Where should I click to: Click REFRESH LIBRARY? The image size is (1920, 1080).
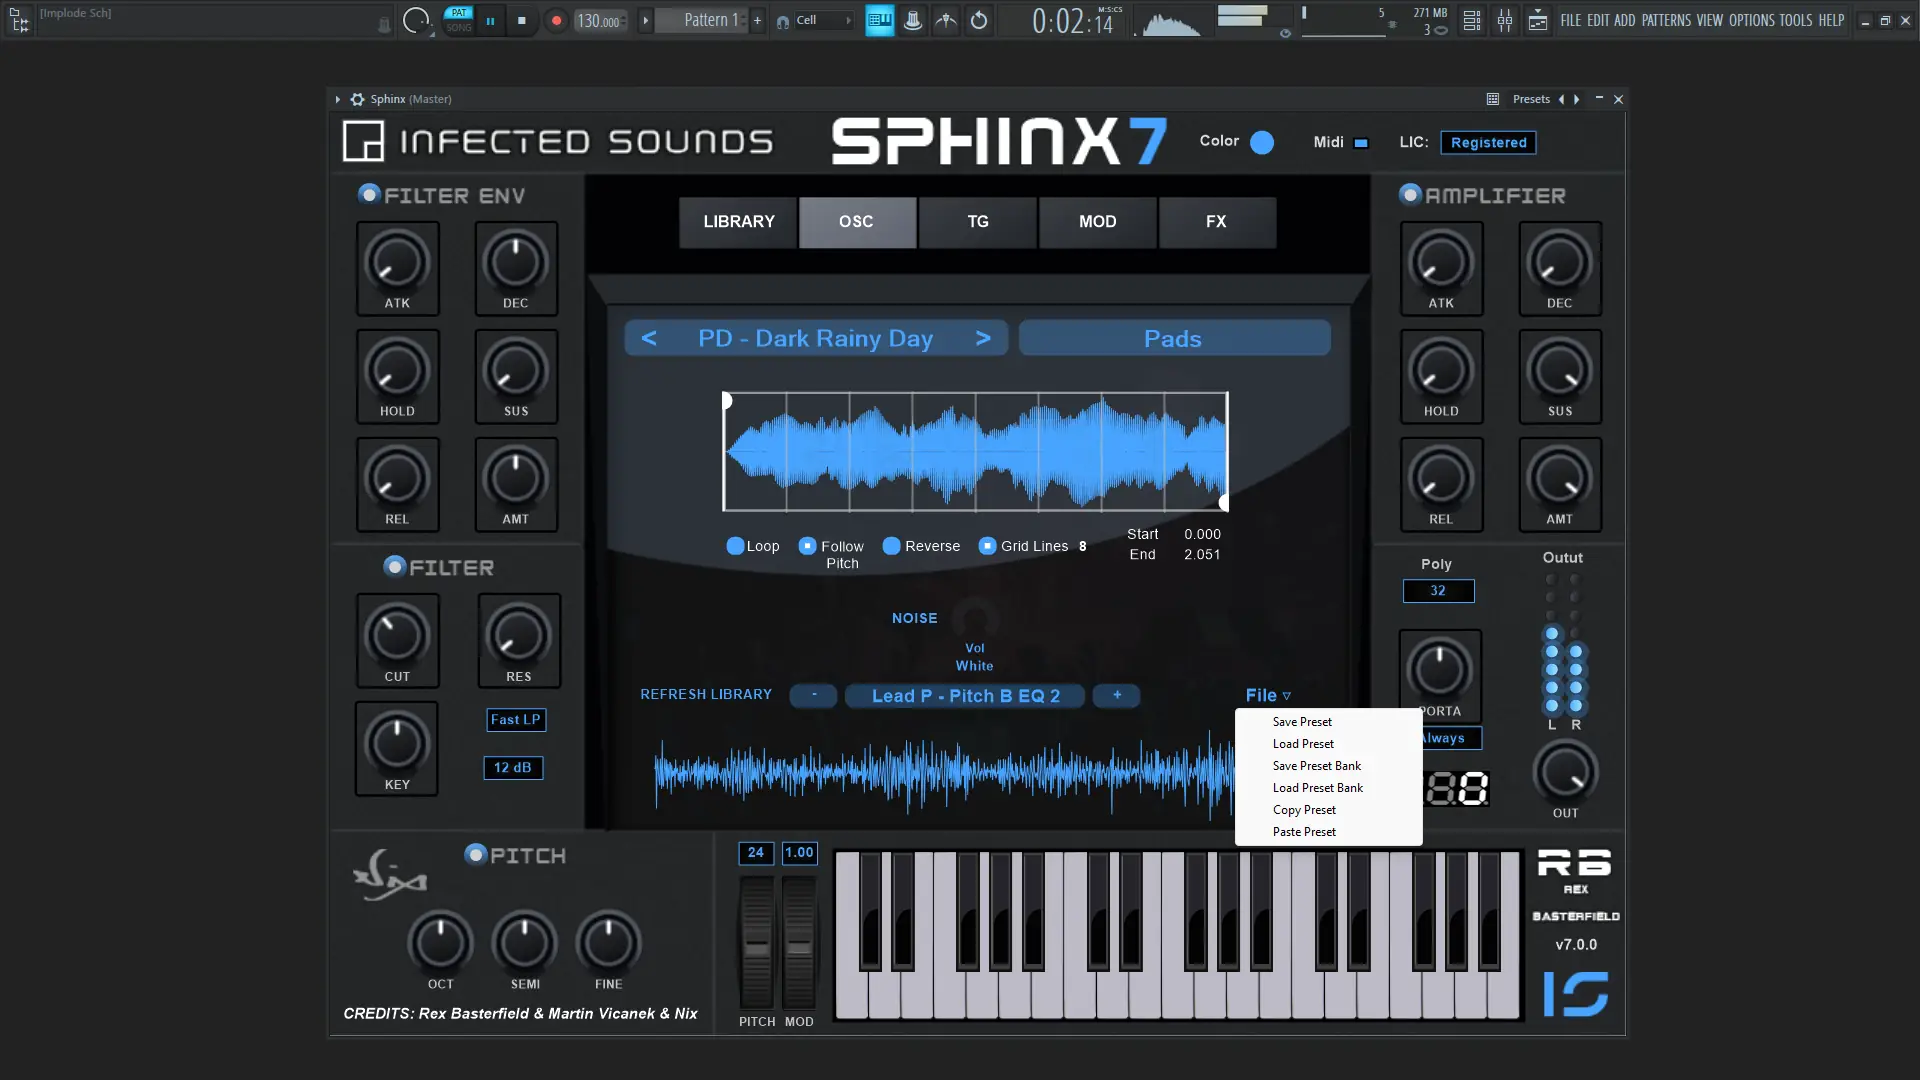[x=706, y=694]
